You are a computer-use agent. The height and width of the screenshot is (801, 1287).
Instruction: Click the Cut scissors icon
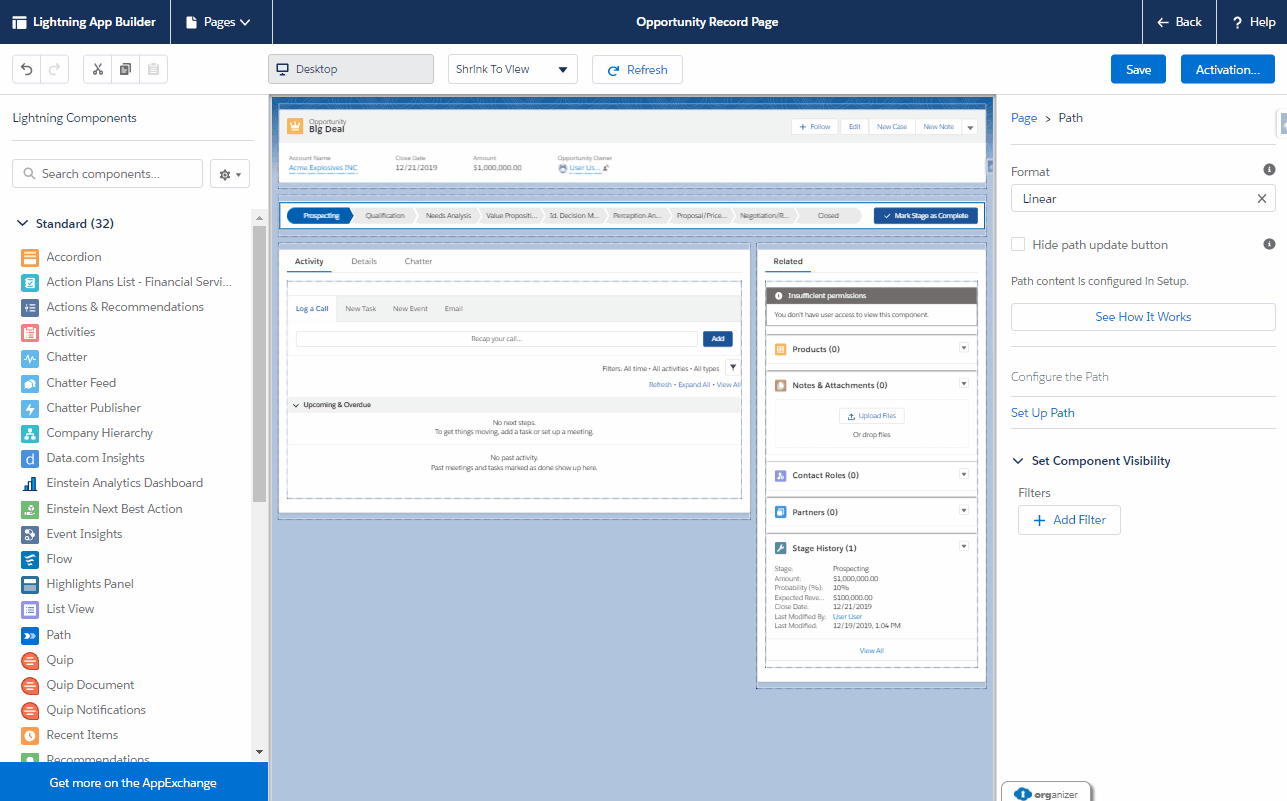click(x=98, y=69)
